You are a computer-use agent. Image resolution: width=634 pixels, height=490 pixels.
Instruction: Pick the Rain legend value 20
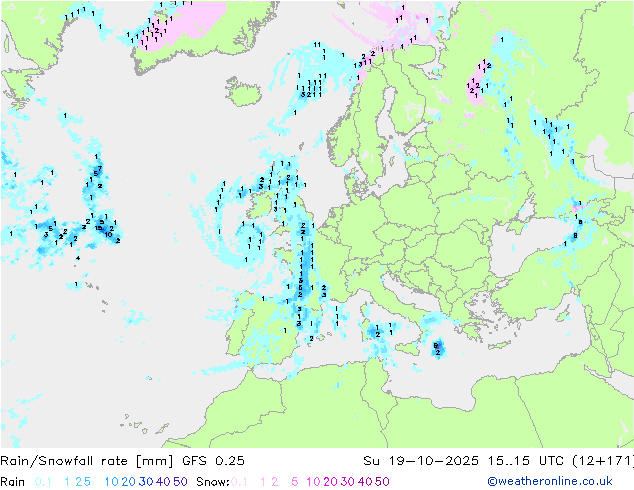coord(129,482)
